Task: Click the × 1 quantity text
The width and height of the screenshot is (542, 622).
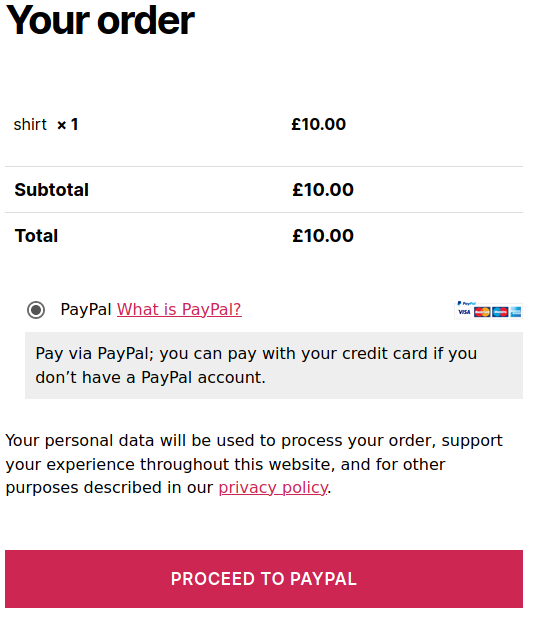Action: pyautogui.click(x=67, y=125)
